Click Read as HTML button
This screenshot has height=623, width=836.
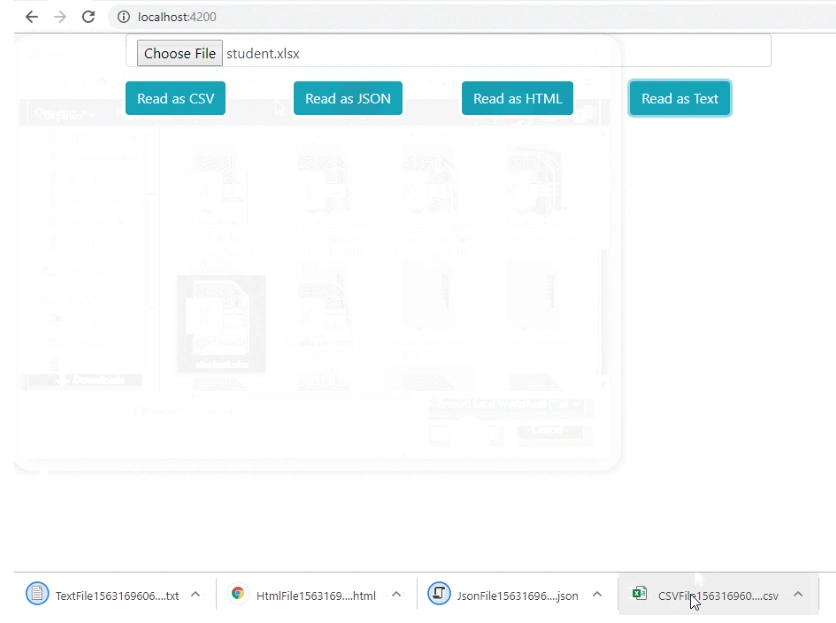click(x=517, y=98)
